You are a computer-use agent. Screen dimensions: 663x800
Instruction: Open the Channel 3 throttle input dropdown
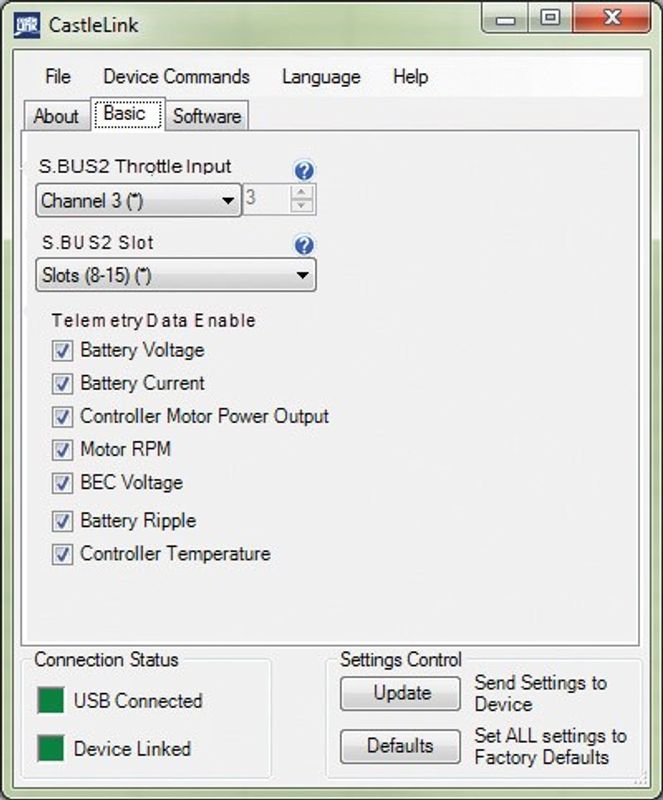pyautogui.click(x=138, y=201)
